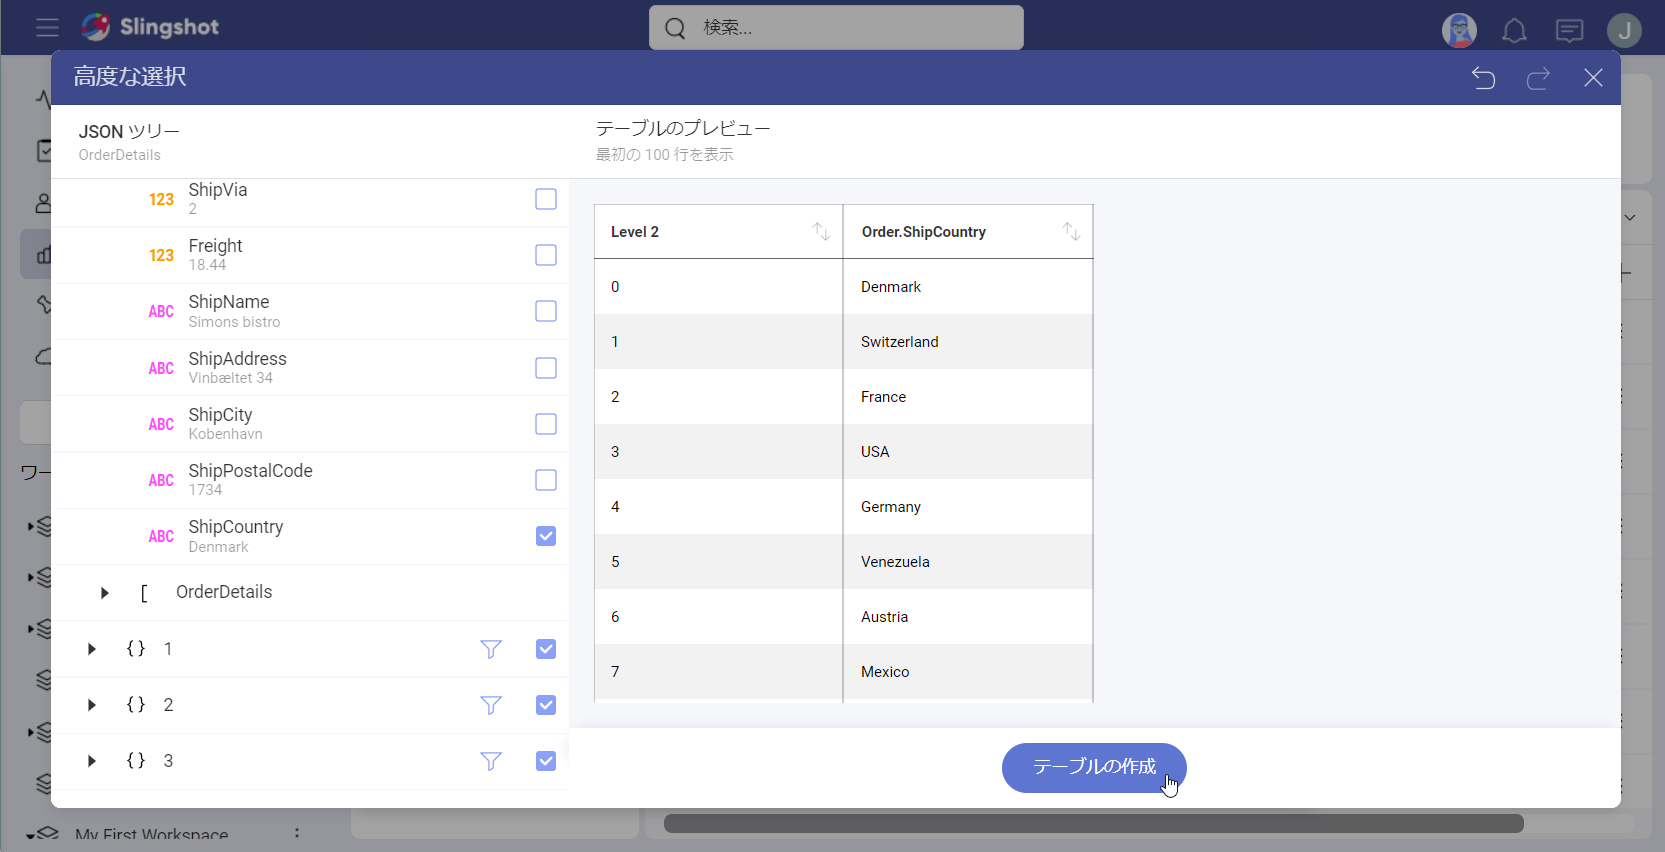Screen dimensions: 1665x852
Task: Undo the last selection change
Action: 1483,78
